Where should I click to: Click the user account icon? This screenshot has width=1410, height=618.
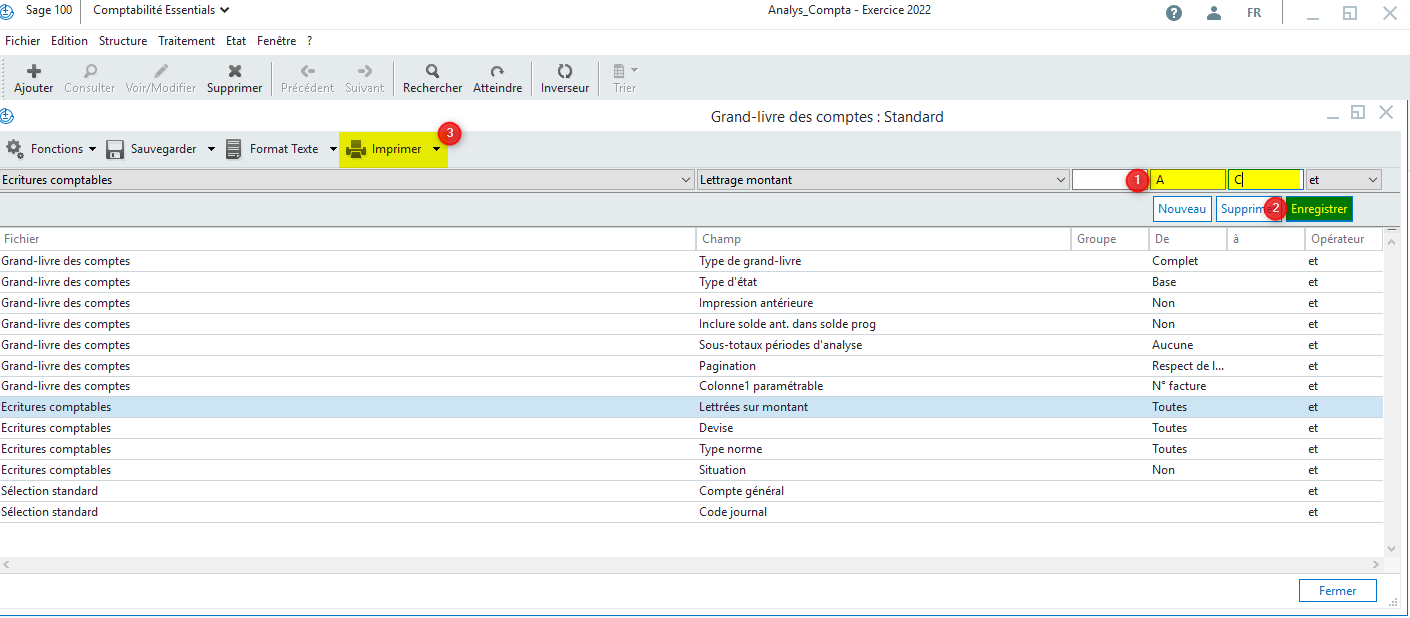click(x=1214, y=13)
